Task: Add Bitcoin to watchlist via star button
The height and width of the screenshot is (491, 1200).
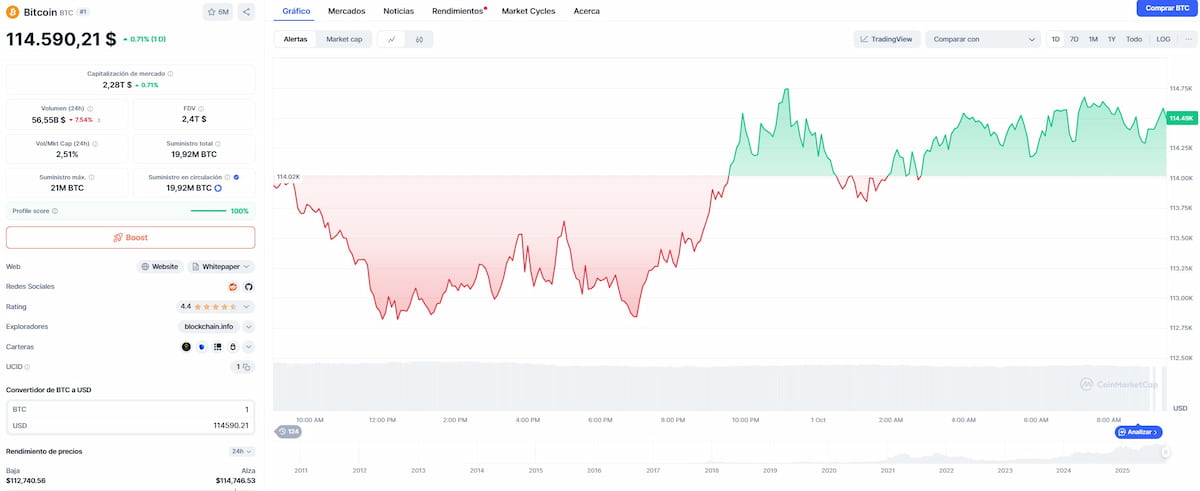Action: tap(218, 12)
